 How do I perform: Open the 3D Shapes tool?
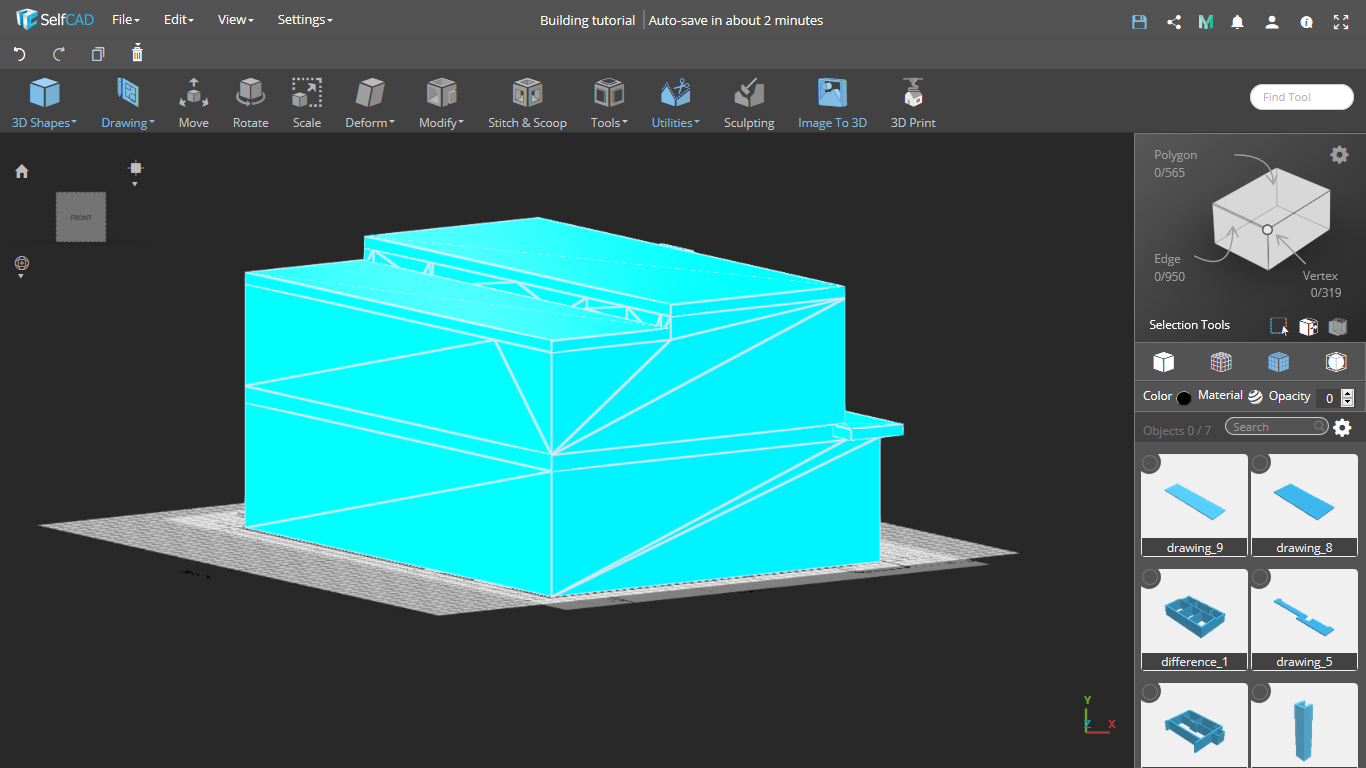44,104
